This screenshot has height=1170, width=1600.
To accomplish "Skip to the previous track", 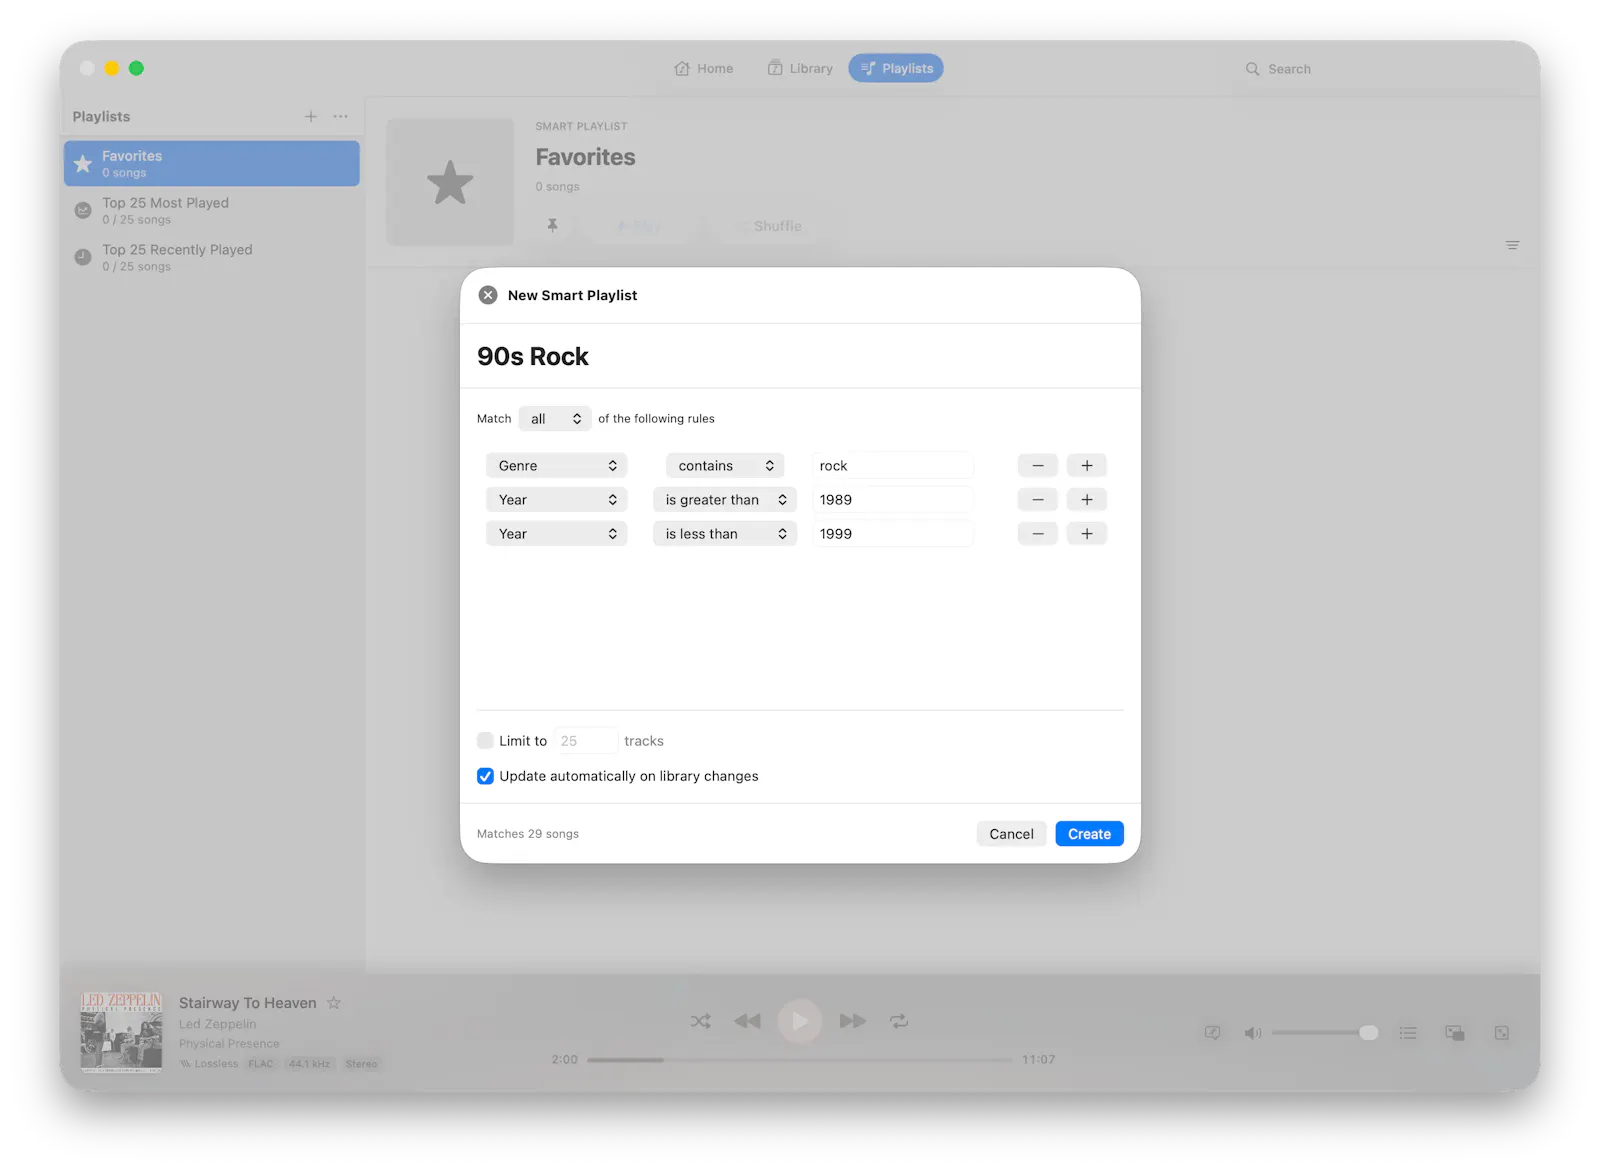I will [747, 1021].
